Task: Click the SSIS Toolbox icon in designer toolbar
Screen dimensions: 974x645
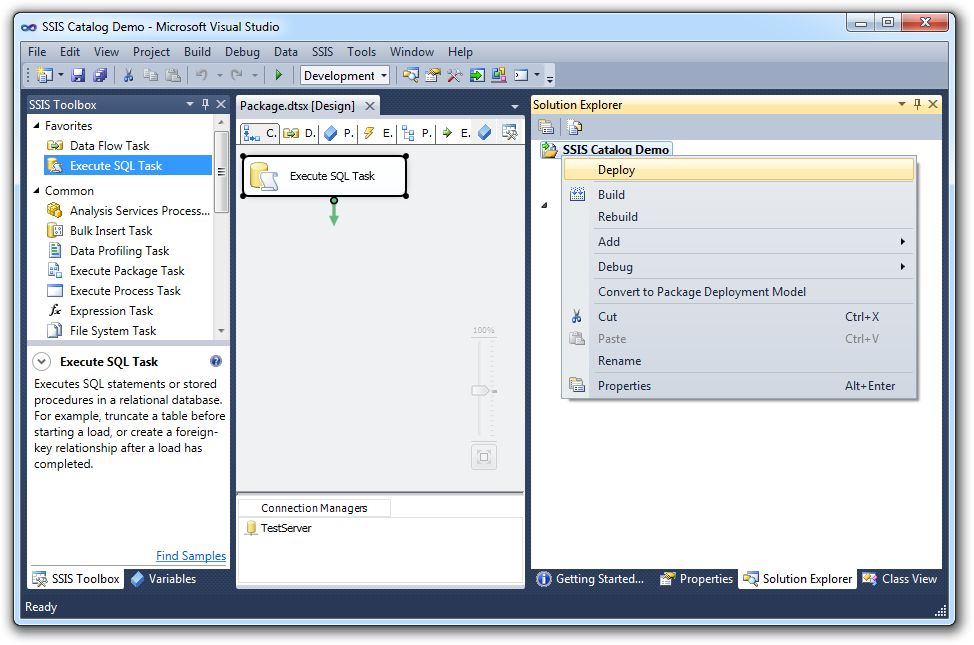Action: coord(509,132)
